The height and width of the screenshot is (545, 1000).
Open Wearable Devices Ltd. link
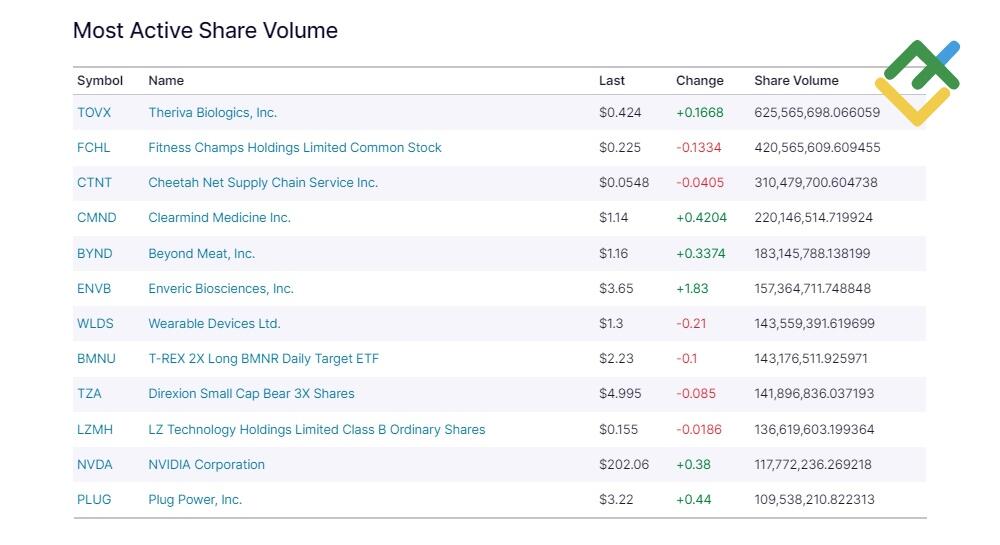(214, 324)
